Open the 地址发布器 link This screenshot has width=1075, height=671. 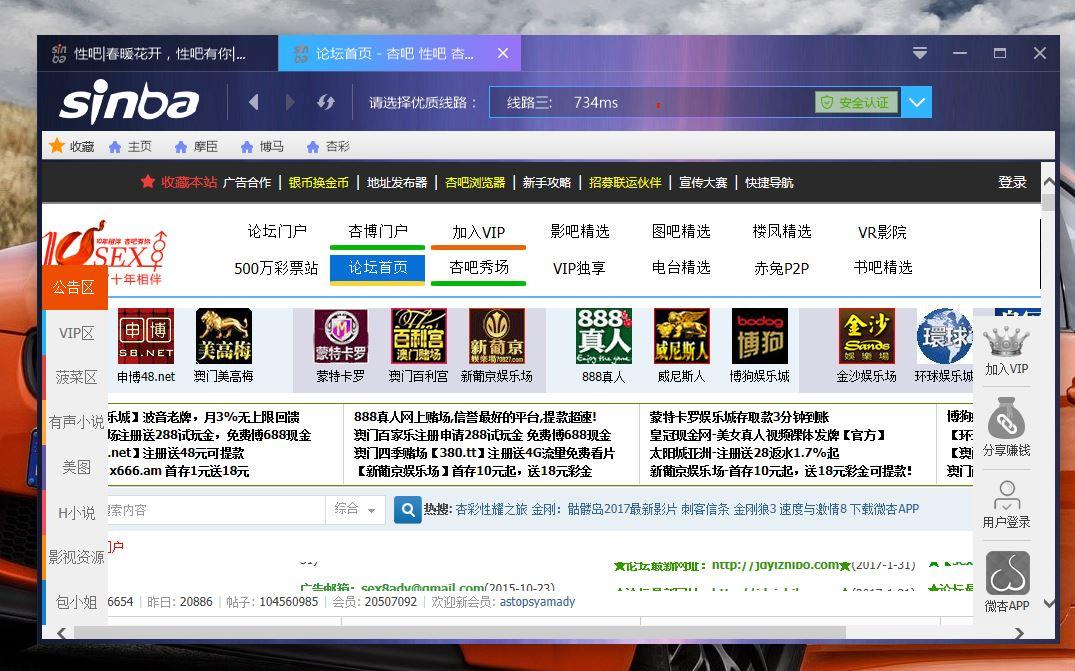click(x=396, y=182)
